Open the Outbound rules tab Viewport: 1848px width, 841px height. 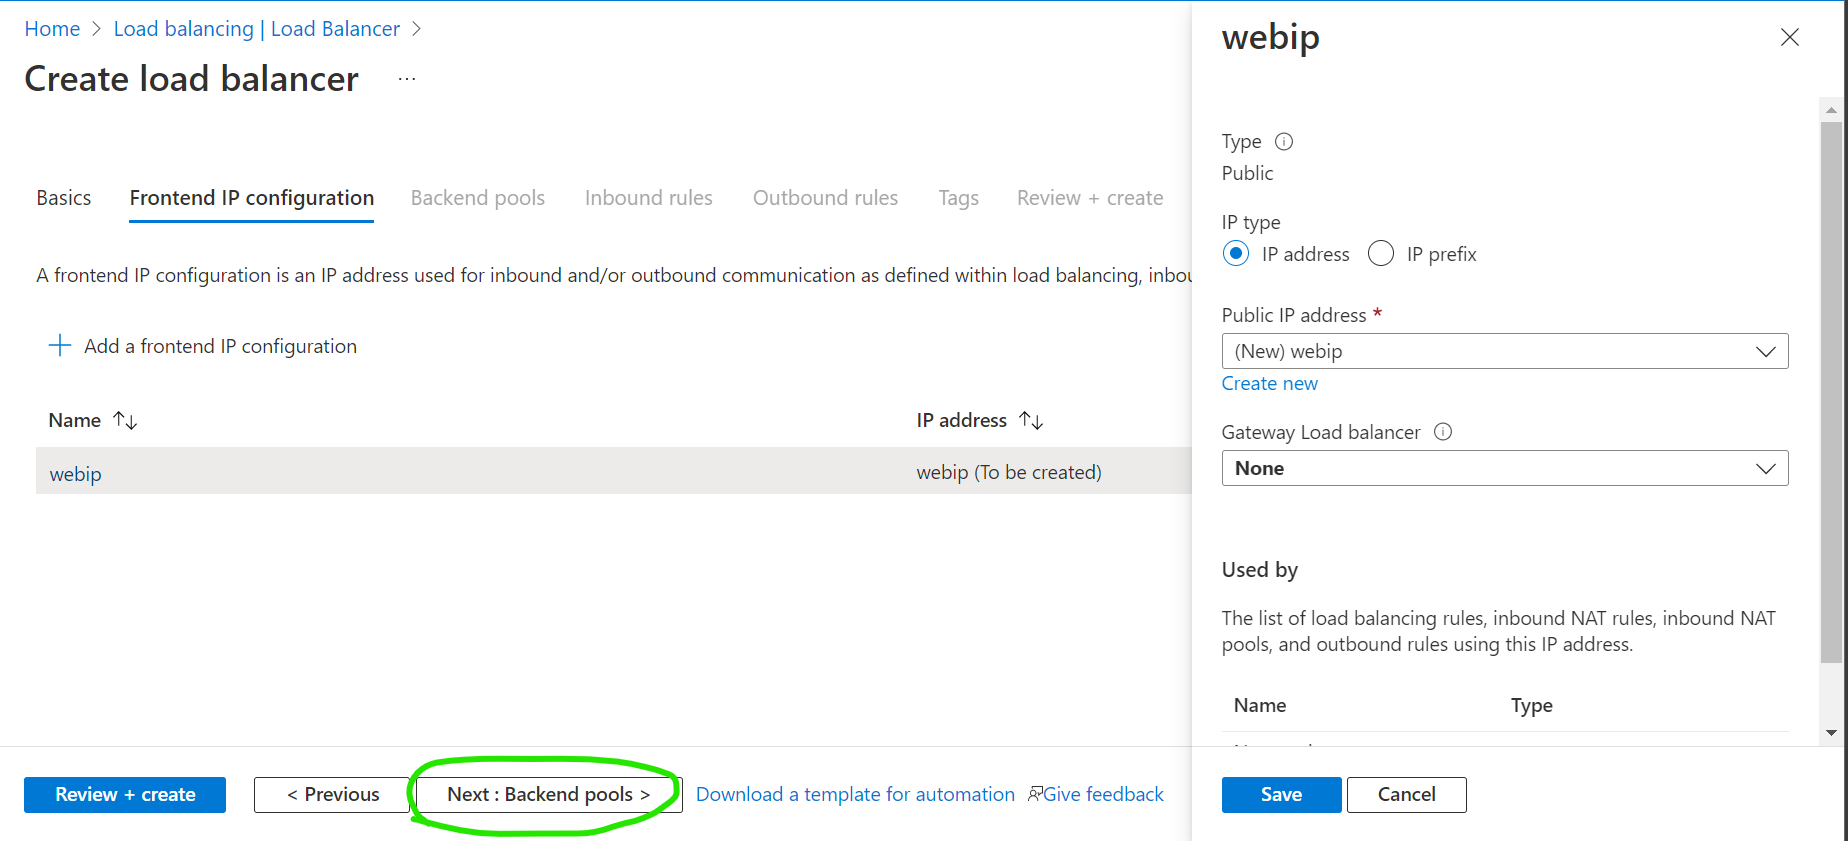tap(826, 198)
